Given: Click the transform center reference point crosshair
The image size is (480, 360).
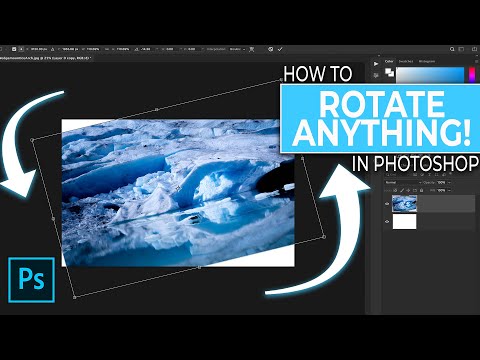Looking at the screenshot, I should 178,188.
